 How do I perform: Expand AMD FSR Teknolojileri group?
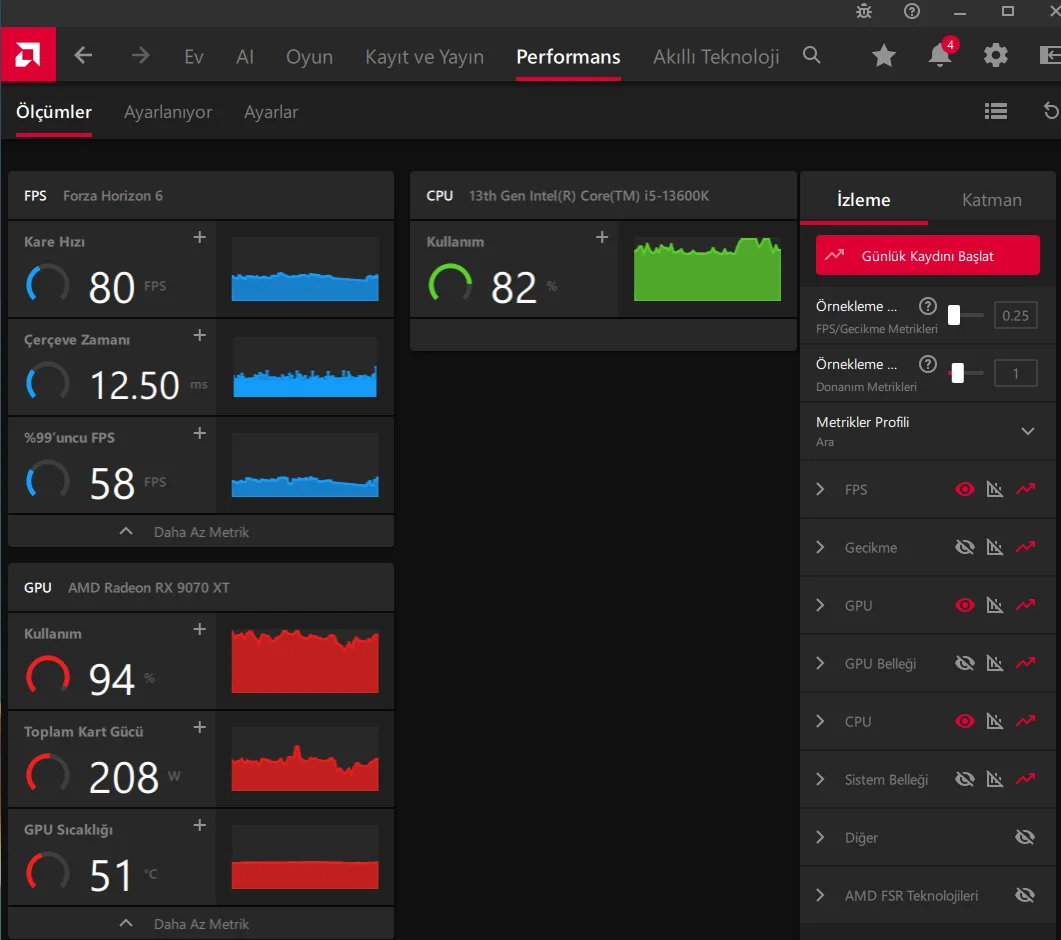(x=820, y=895)
